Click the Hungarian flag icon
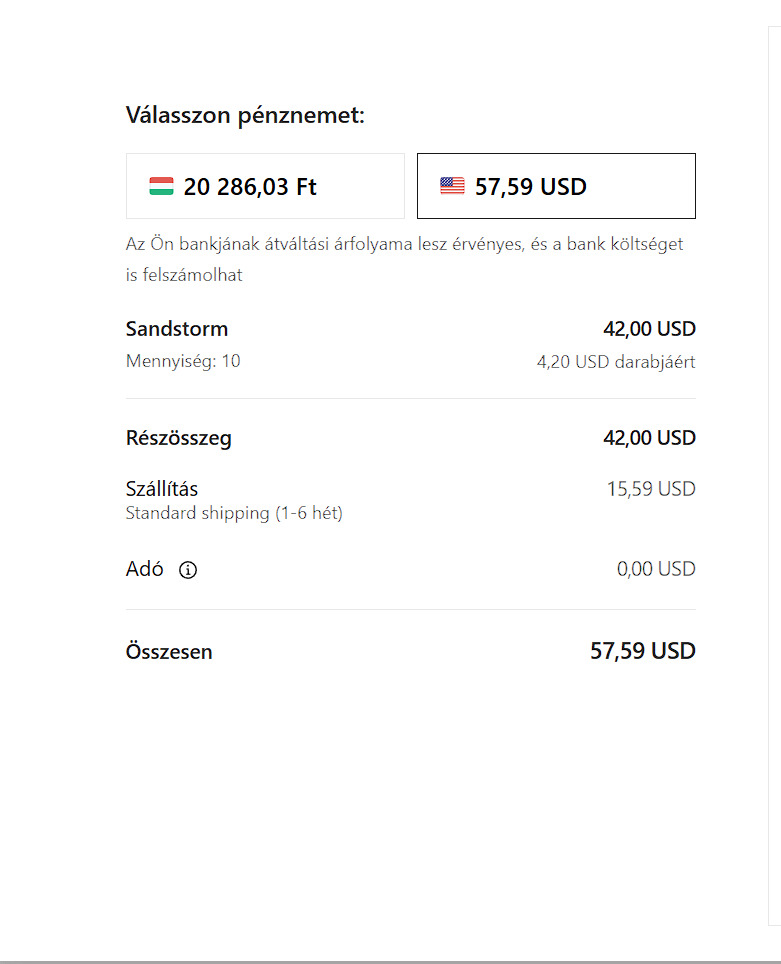Screen dimensions: 781x964 (x=161, y=186)
